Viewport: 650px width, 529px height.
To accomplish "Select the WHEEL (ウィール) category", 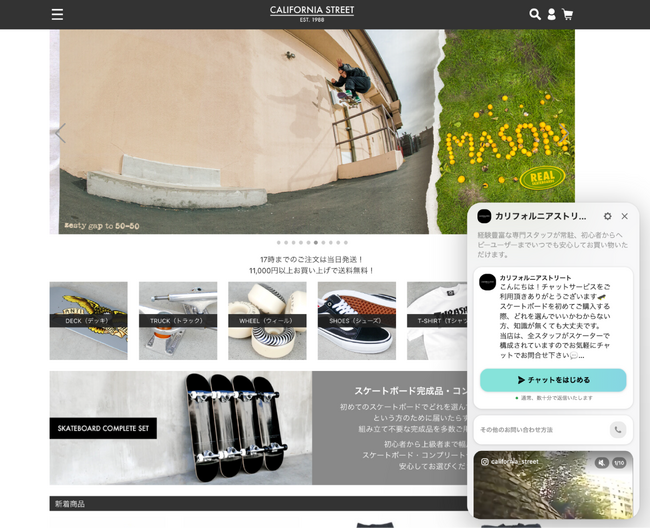I will [267, 320].
